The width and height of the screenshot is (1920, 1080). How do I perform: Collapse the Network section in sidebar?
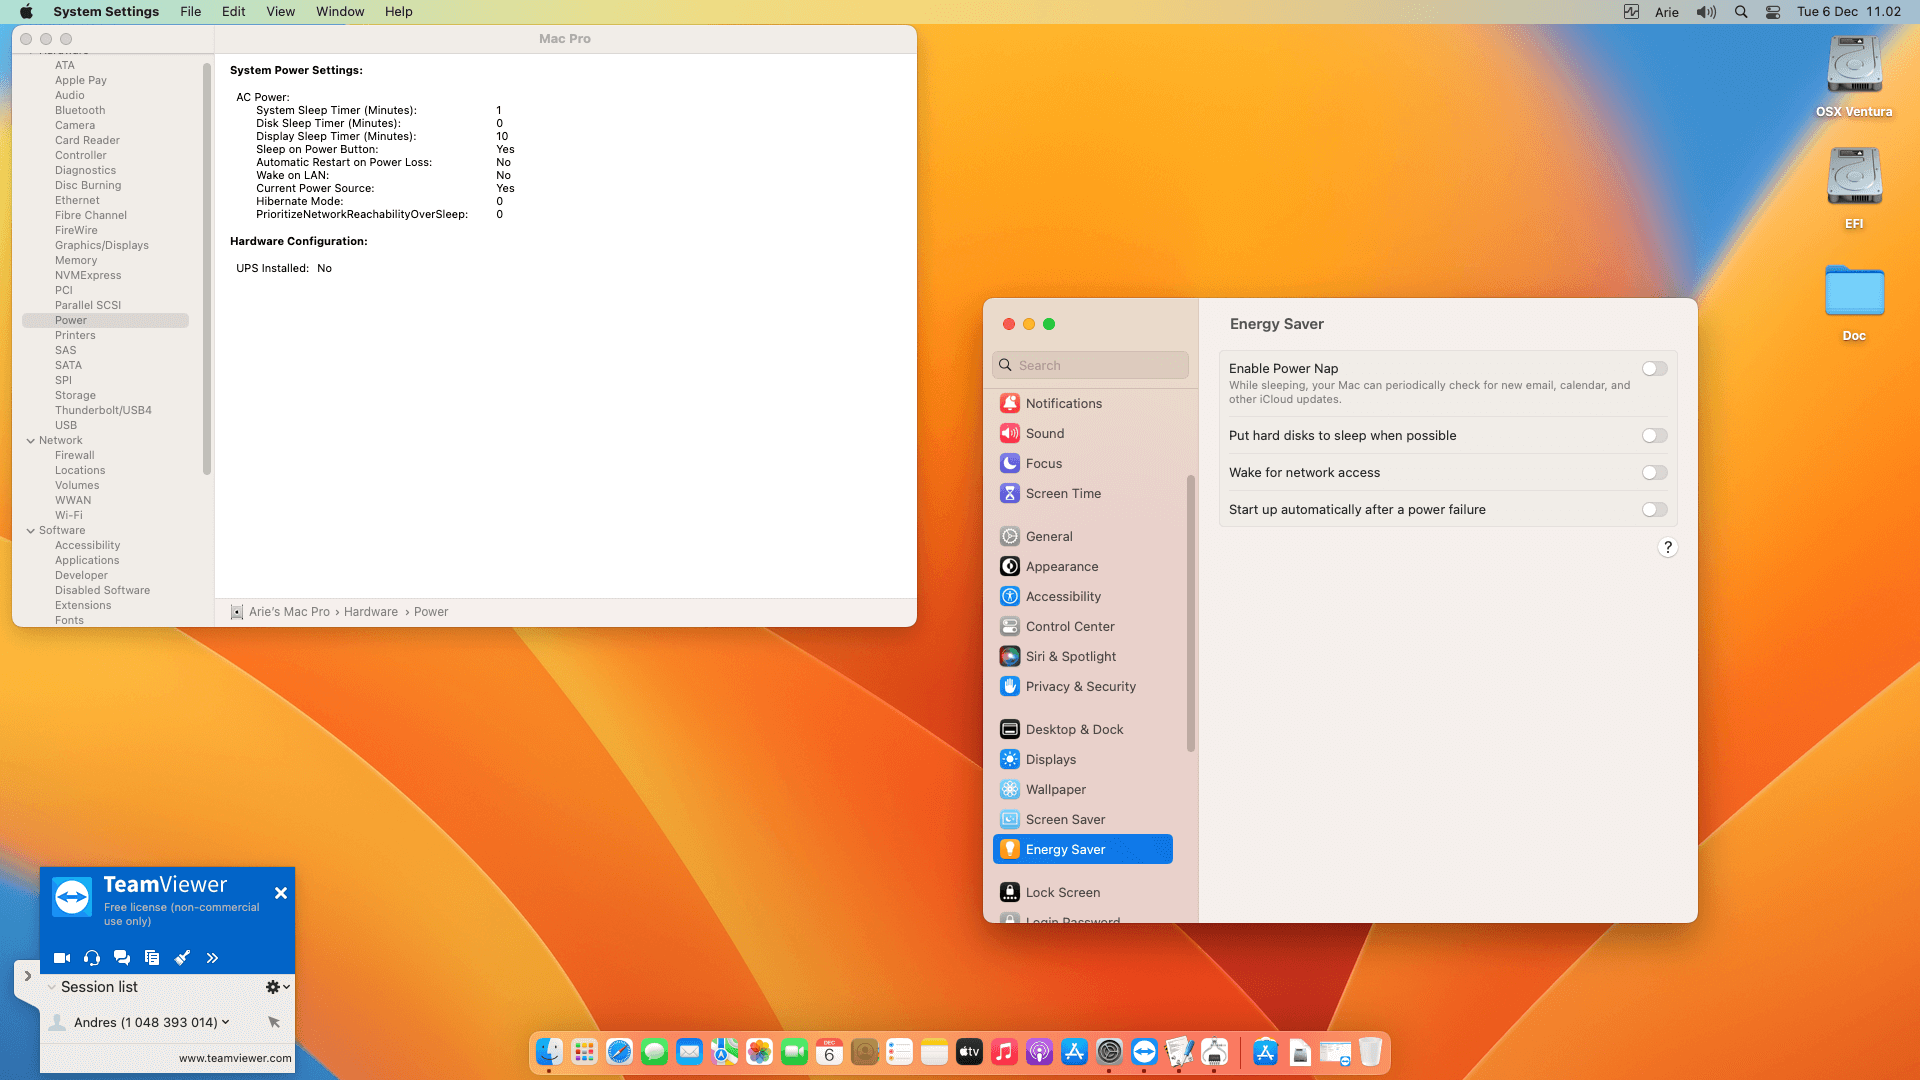(30, 440)
